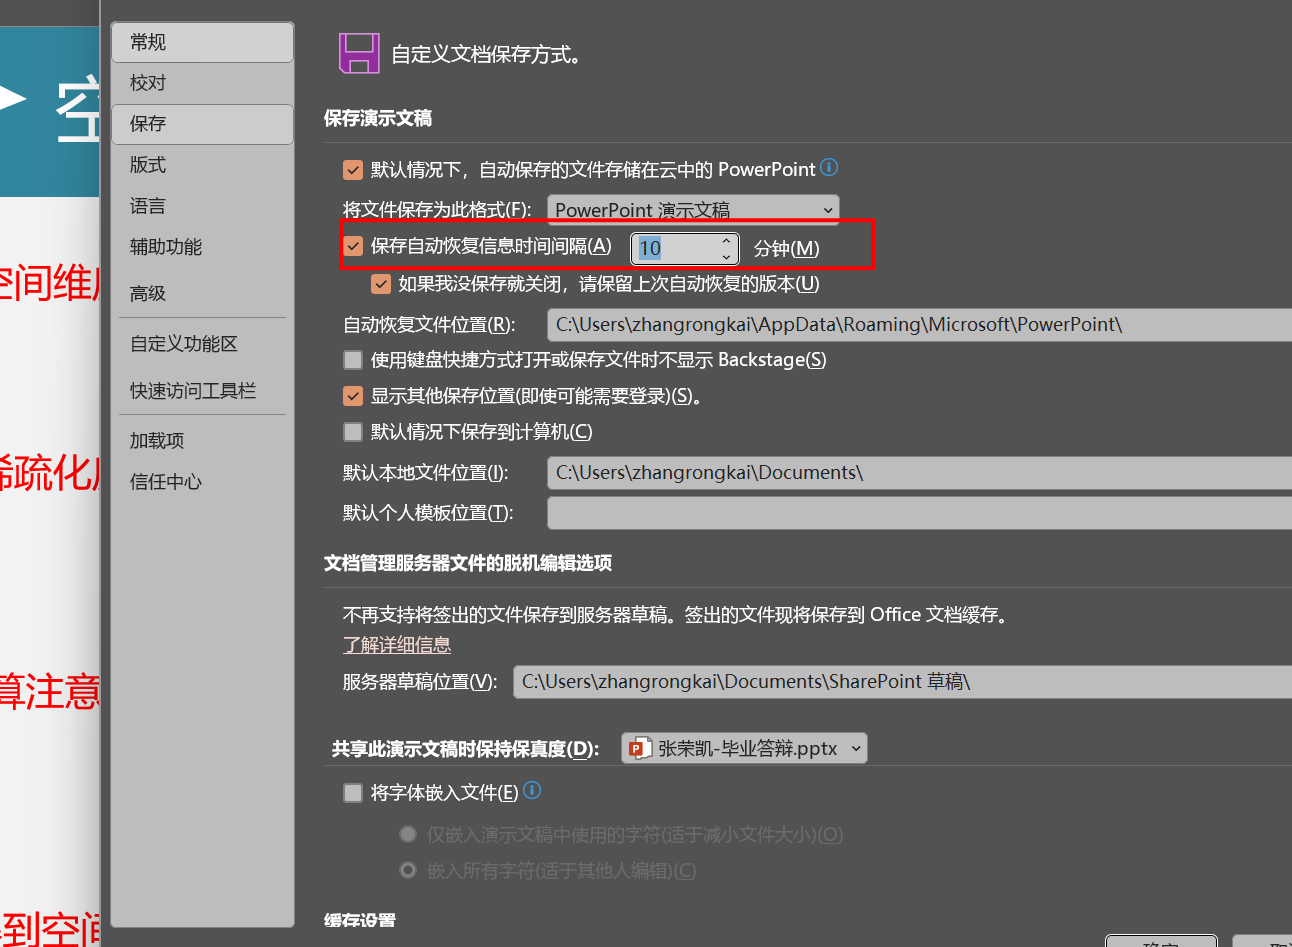1292x947 pixels.
Task: Toggle cloud AutoSave default checkbox
Action: point(353,170)
